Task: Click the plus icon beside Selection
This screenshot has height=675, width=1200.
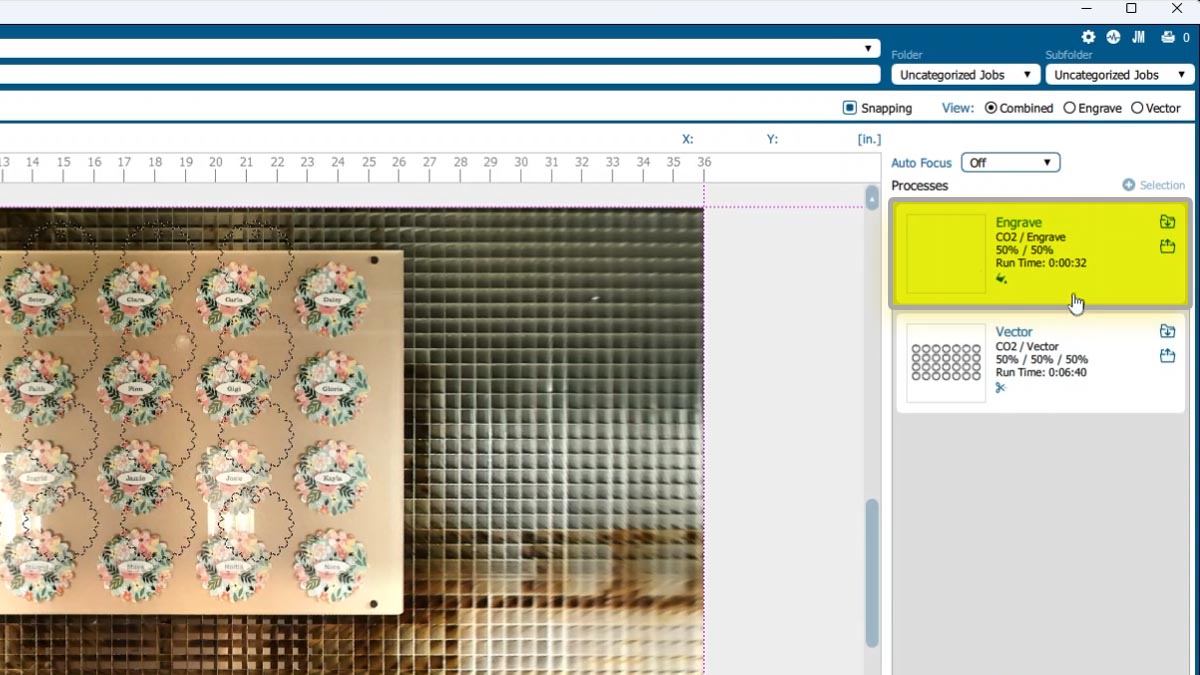Action: (1128, 185)
